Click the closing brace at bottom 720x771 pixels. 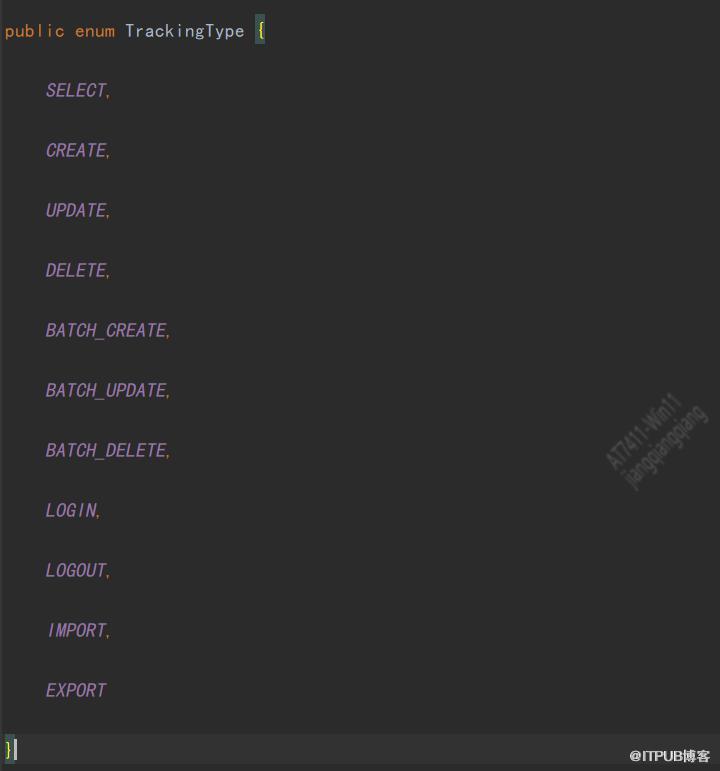coord(8,748)
